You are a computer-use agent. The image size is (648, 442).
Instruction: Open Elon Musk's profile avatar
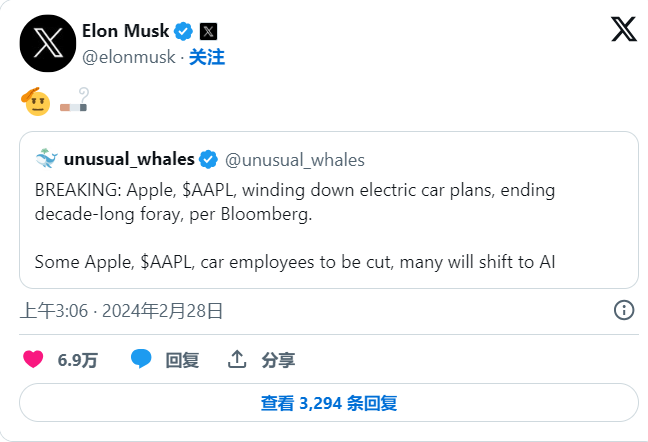[47, 44]
